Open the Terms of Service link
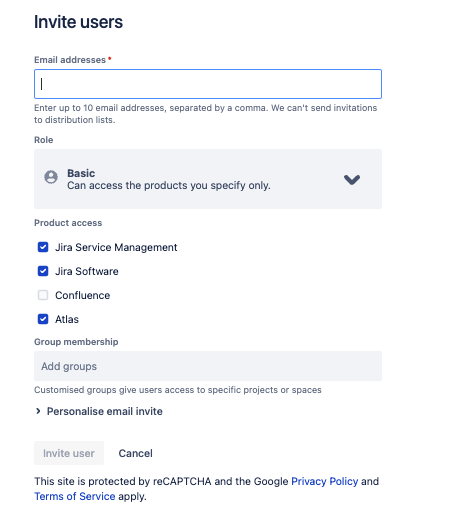This screenshot has height=530, width=449. pyautogui.click(x=75, y=496)
